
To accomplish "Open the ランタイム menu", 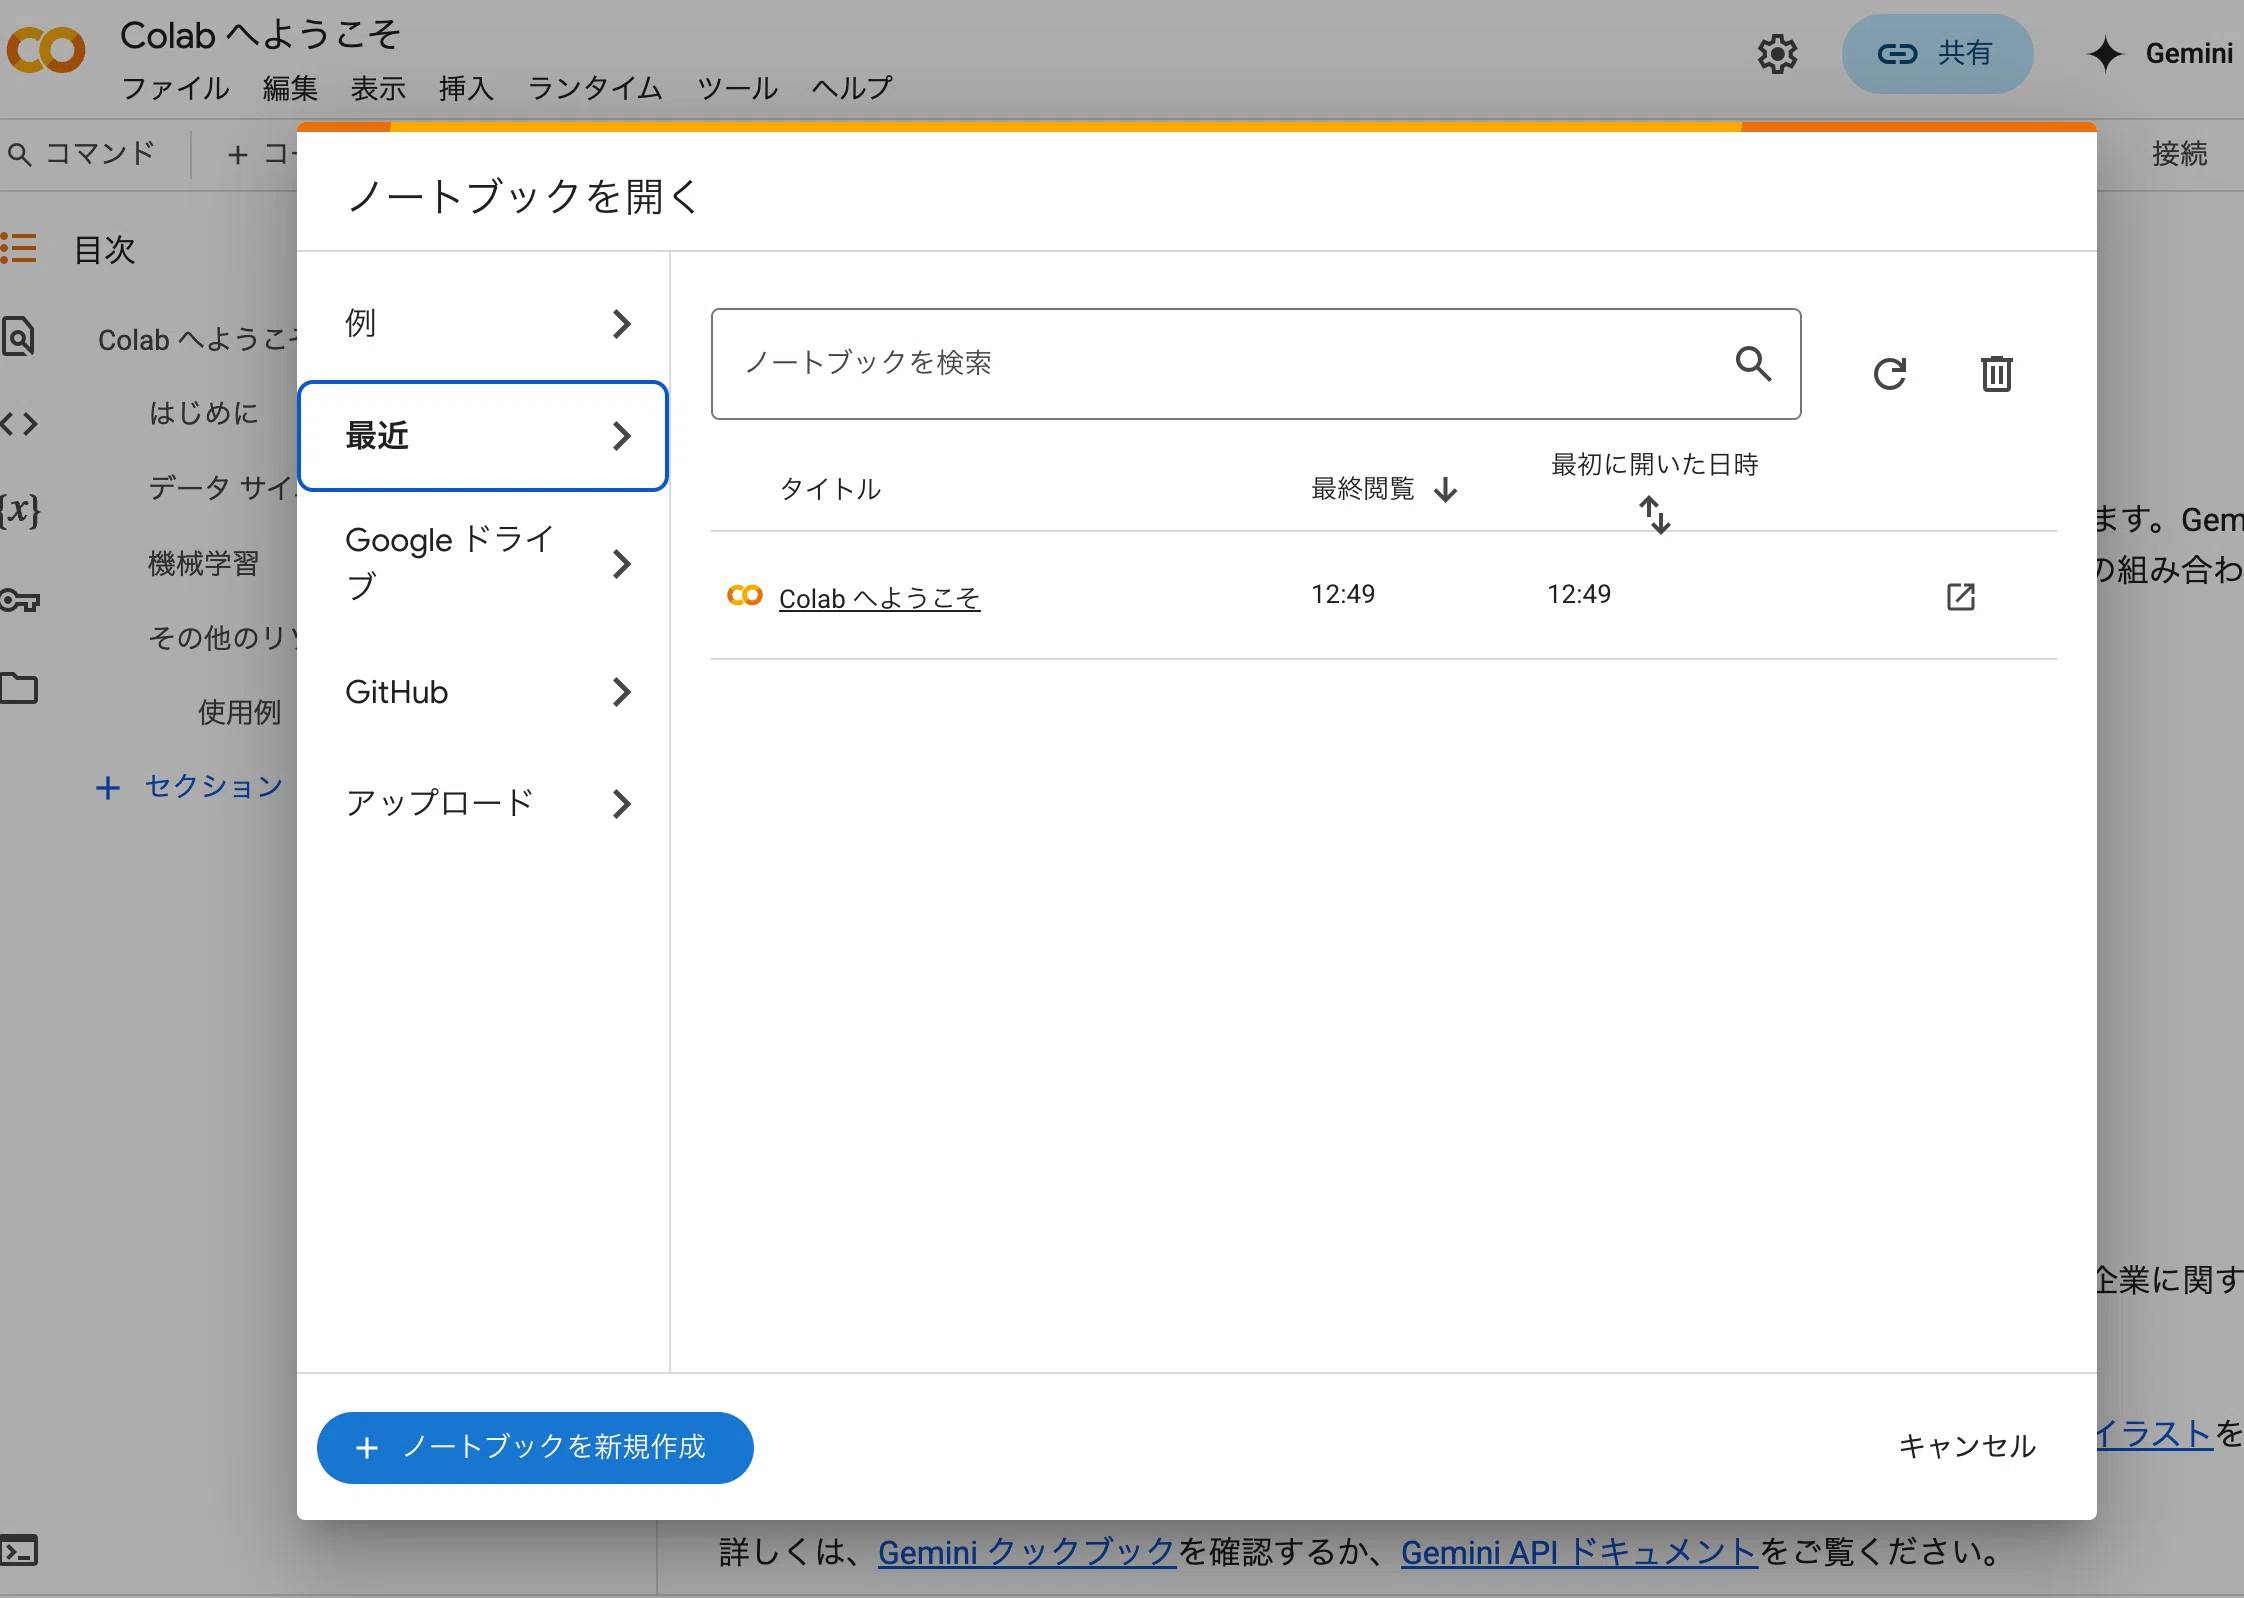I will 595,88.
